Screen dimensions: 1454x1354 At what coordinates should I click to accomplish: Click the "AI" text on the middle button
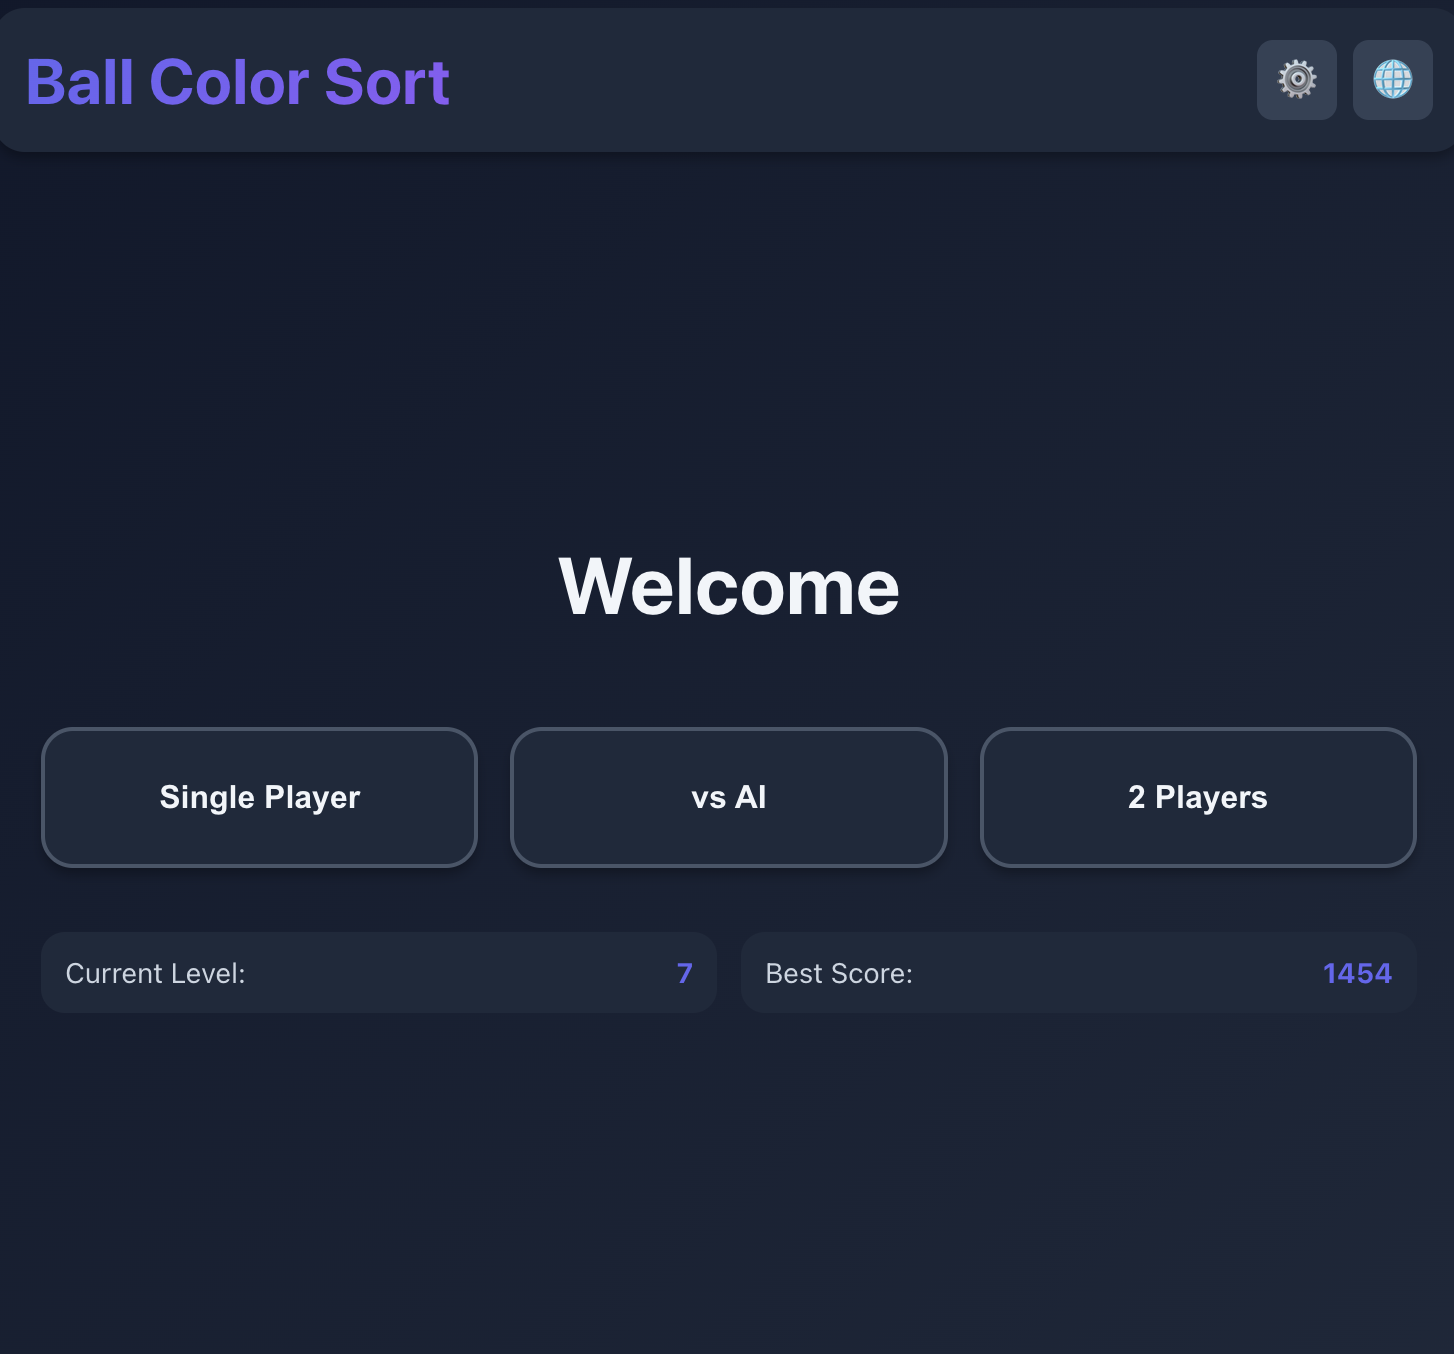[x=750, y=797]
